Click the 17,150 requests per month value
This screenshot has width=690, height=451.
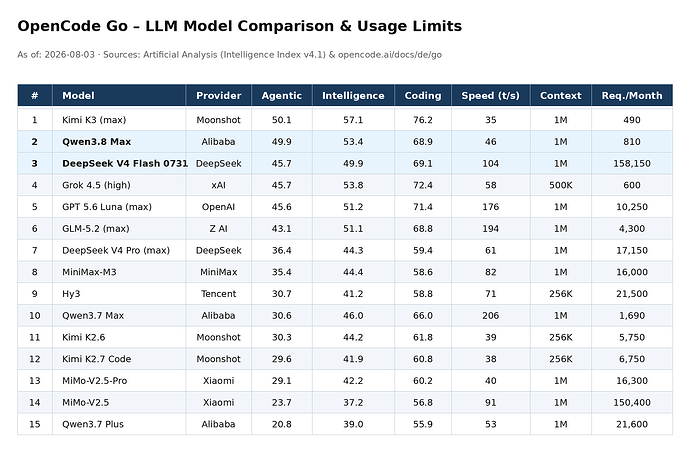tap(631, 250)
